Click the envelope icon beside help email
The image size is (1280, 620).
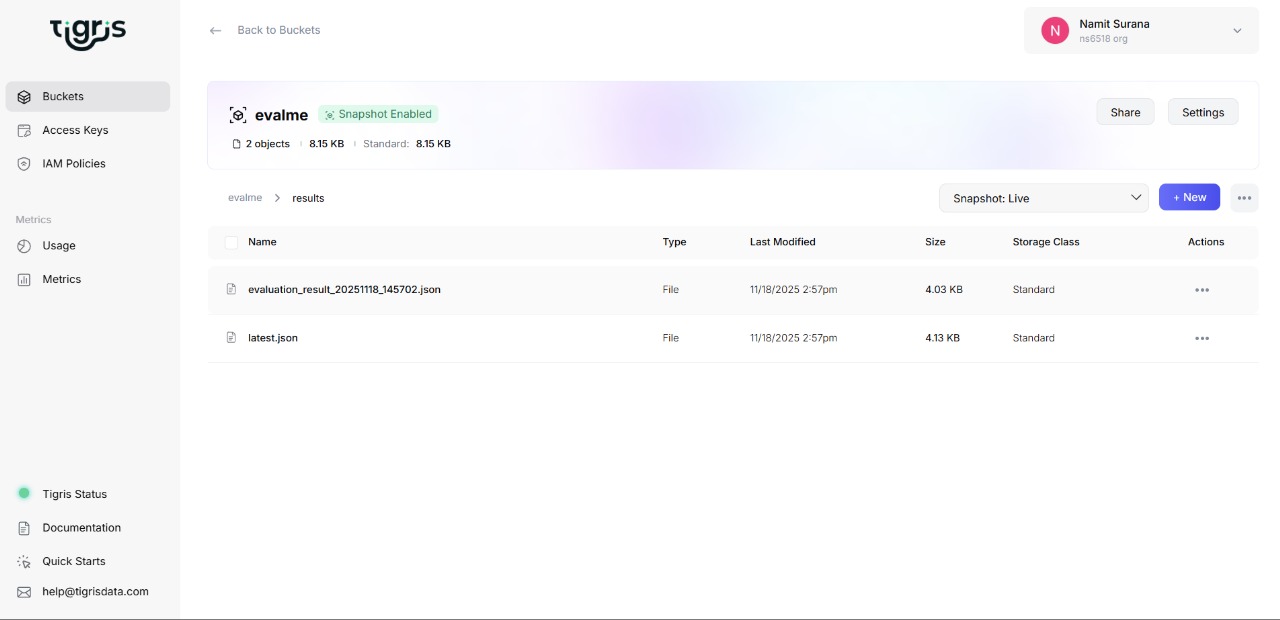25,592
